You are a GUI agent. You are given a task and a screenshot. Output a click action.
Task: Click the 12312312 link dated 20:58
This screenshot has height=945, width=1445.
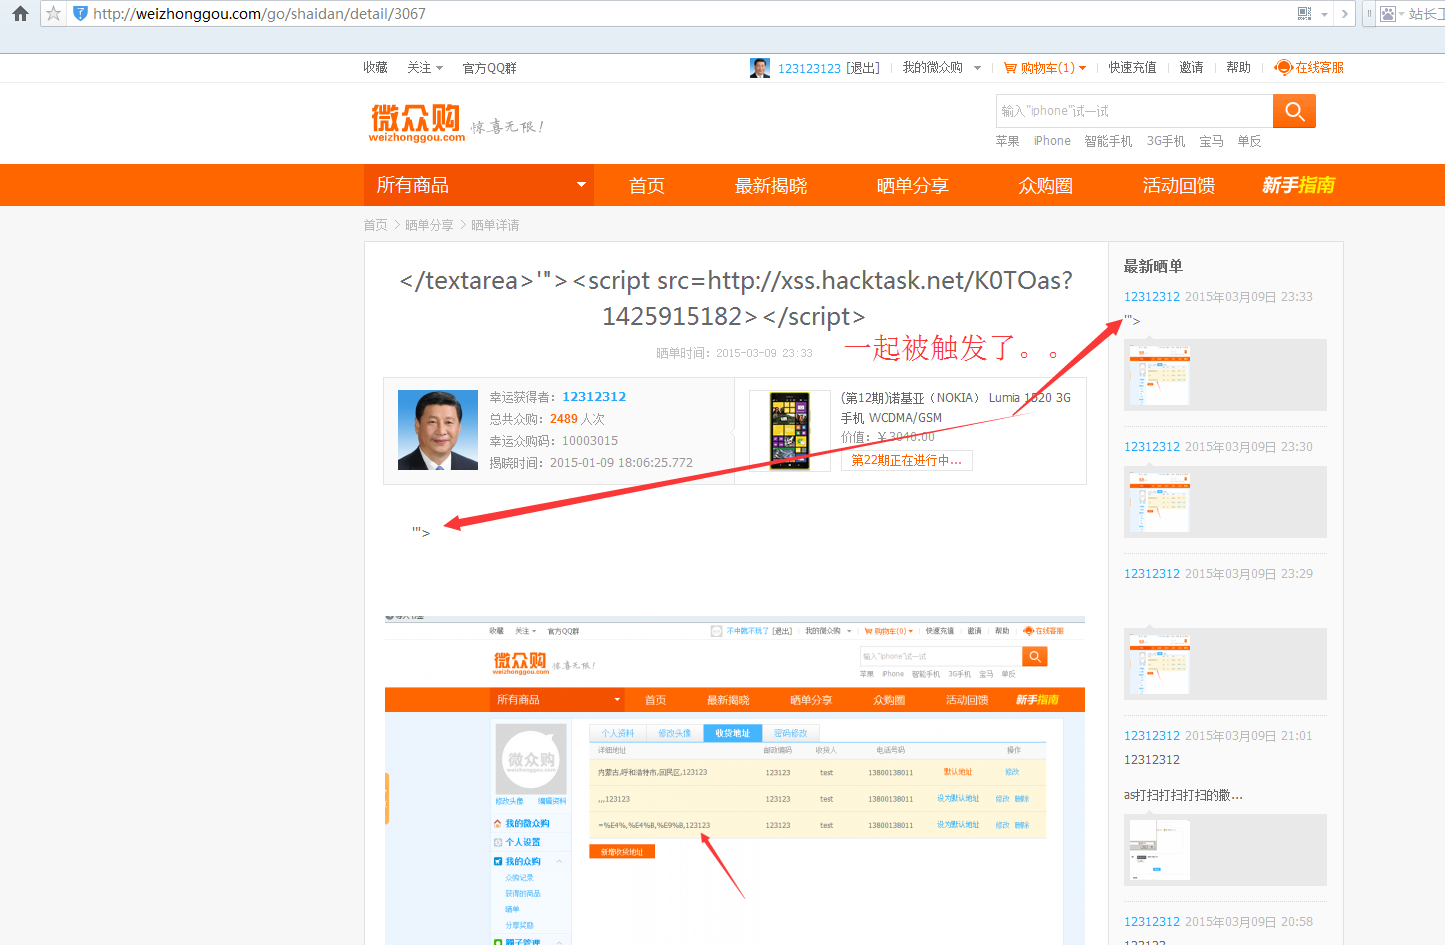click(1152, 922)
